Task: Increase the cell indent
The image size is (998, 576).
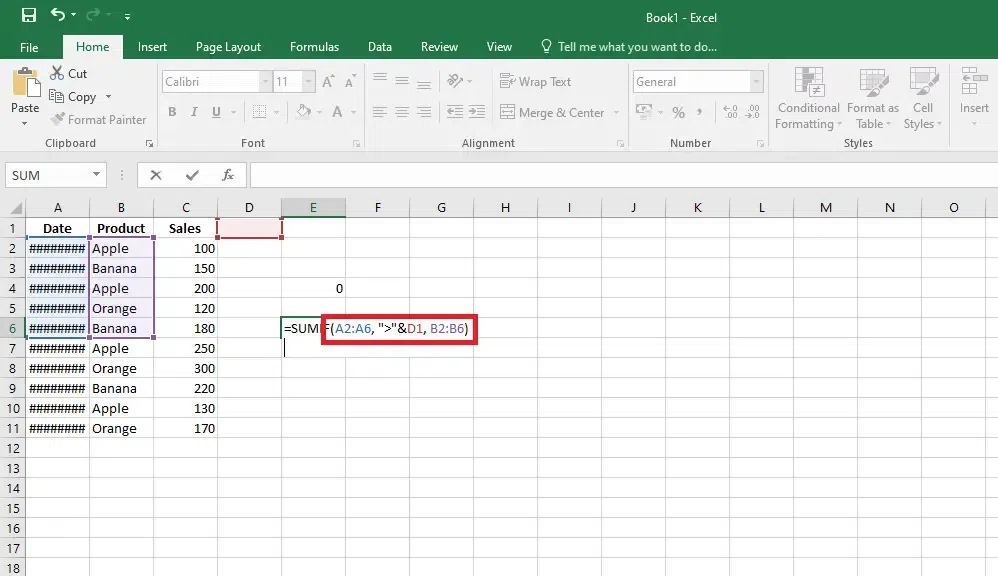Action: click(x=477, y=112)
